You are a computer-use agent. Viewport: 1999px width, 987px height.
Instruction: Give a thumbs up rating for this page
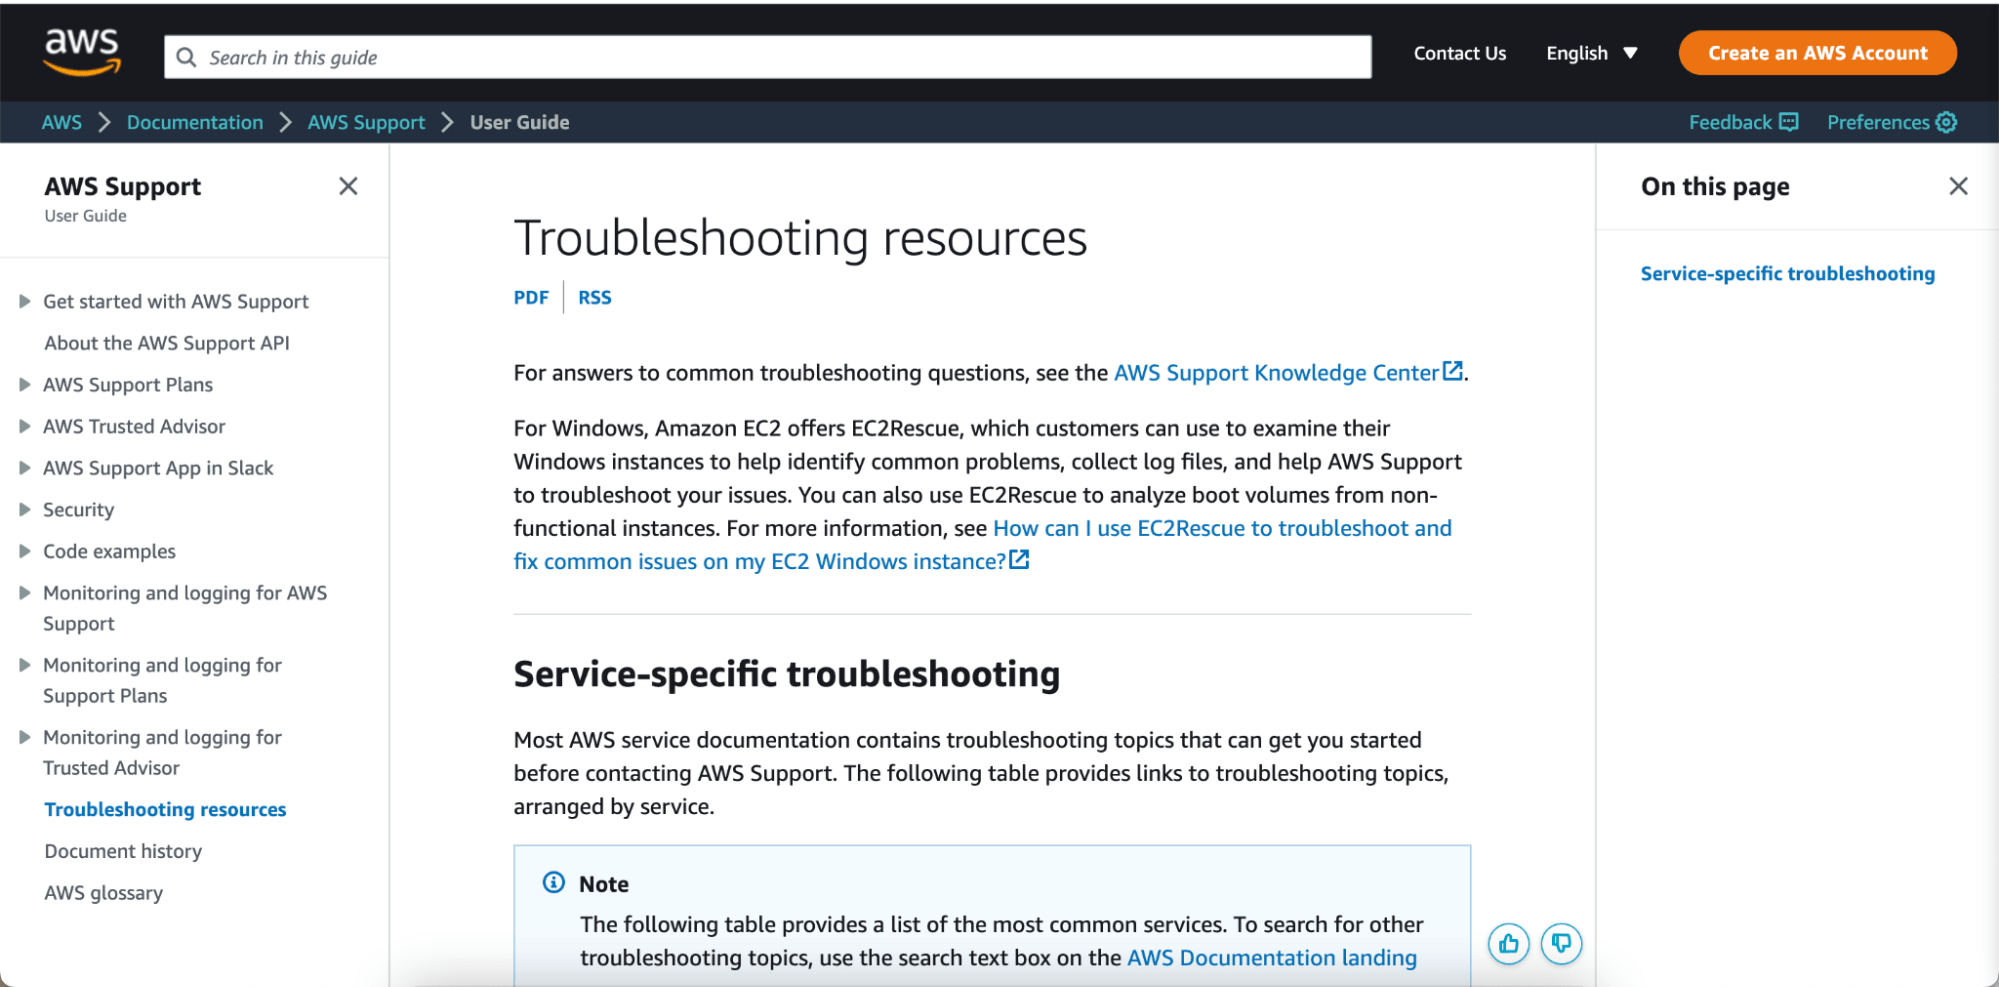1508,943
